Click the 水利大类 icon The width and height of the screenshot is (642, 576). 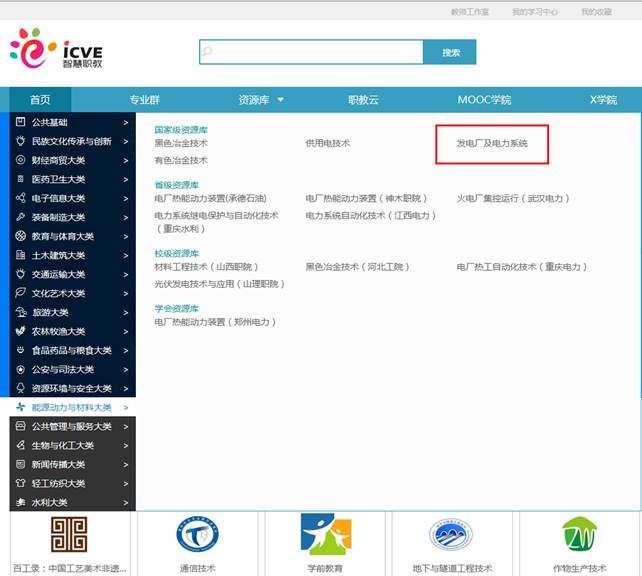(20, 502)
